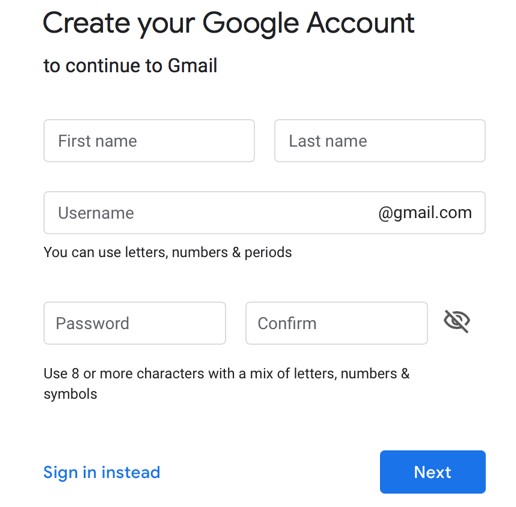Click the Username placeholder label
The width and height of the screenshot is (516, 507).
[96, 213]
